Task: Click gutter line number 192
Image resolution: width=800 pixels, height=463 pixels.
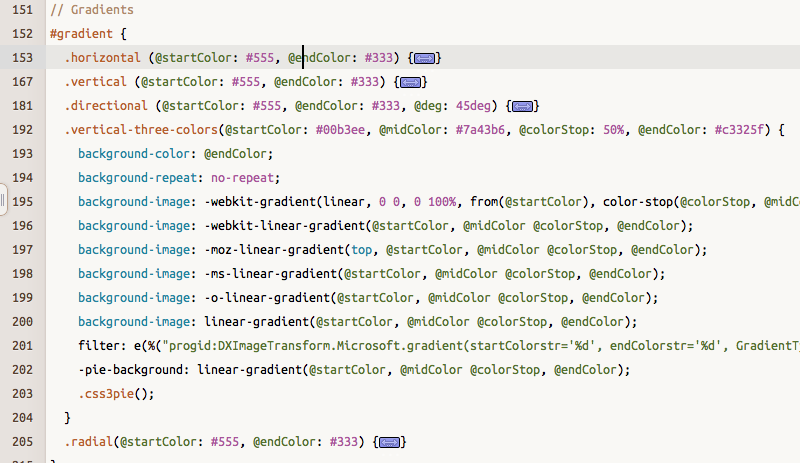Action: 22,129
